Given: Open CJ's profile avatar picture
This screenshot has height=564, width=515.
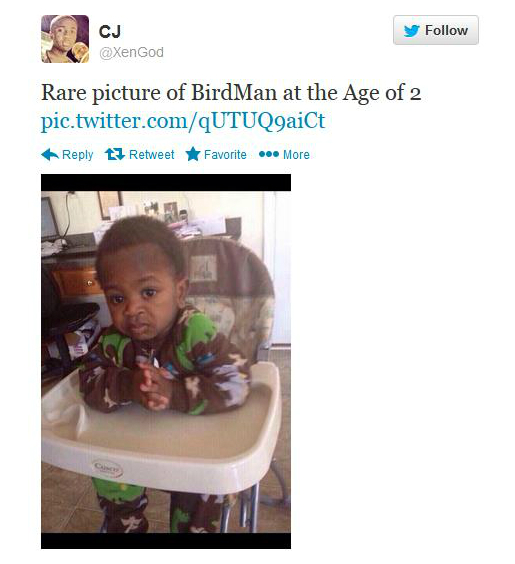Looking at the screenshot, I should 65,39.
